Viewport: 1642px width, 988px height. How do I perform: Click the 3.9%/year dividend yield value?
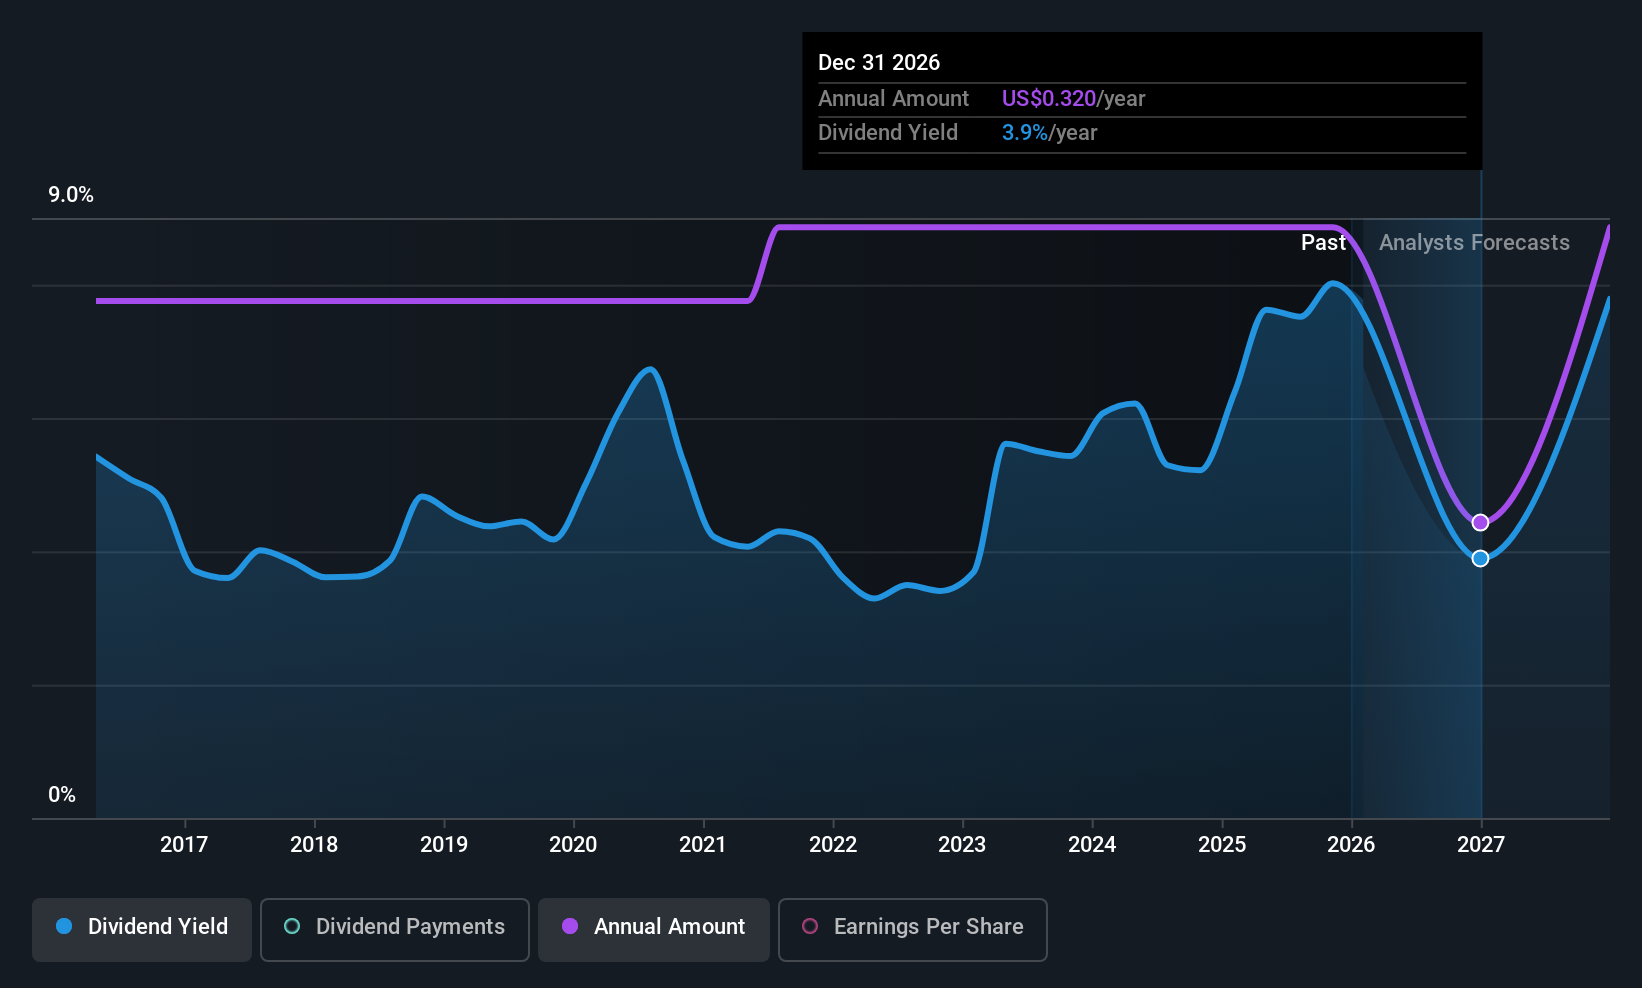[1049, 132]
